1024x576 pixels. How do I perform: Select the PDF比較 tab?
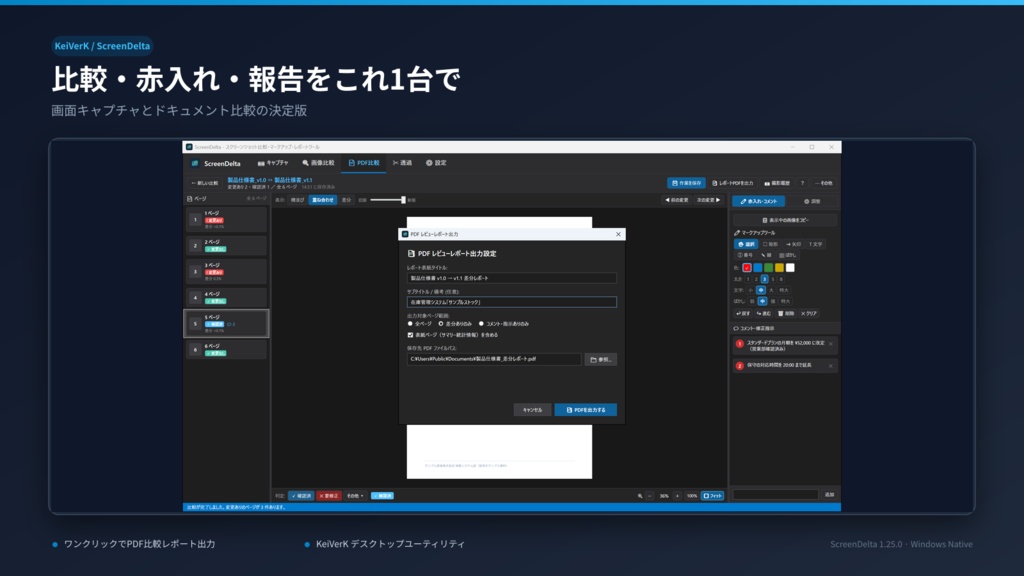pos(364,163)
